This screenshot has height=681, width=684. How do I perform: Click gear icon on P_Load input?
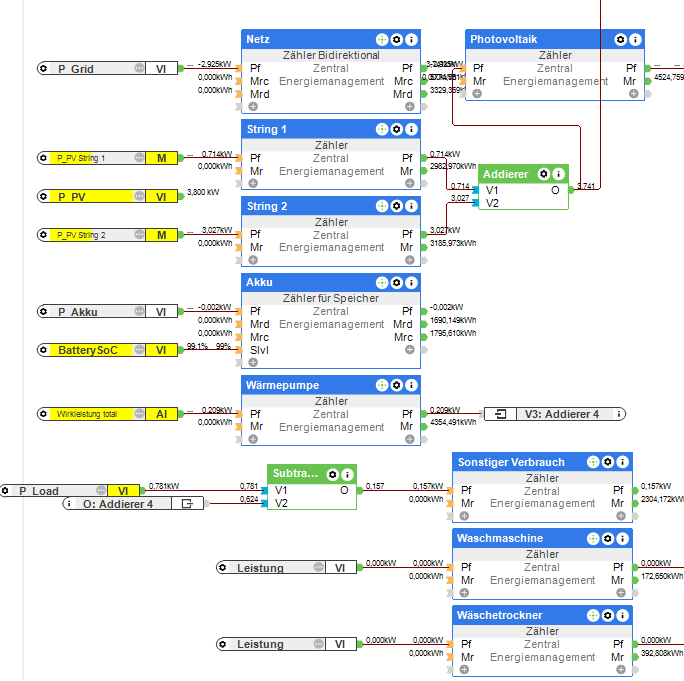point(5,491)
